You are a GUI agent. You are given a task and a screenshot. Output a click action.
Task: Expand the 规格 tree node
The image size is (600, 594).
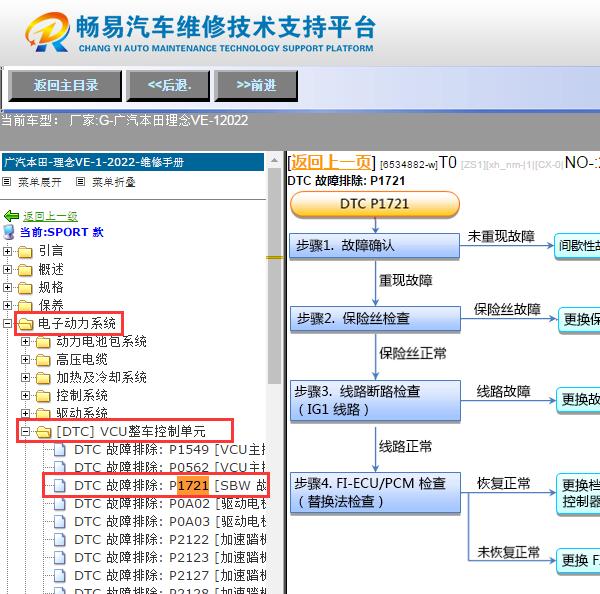tap(7, 287)
